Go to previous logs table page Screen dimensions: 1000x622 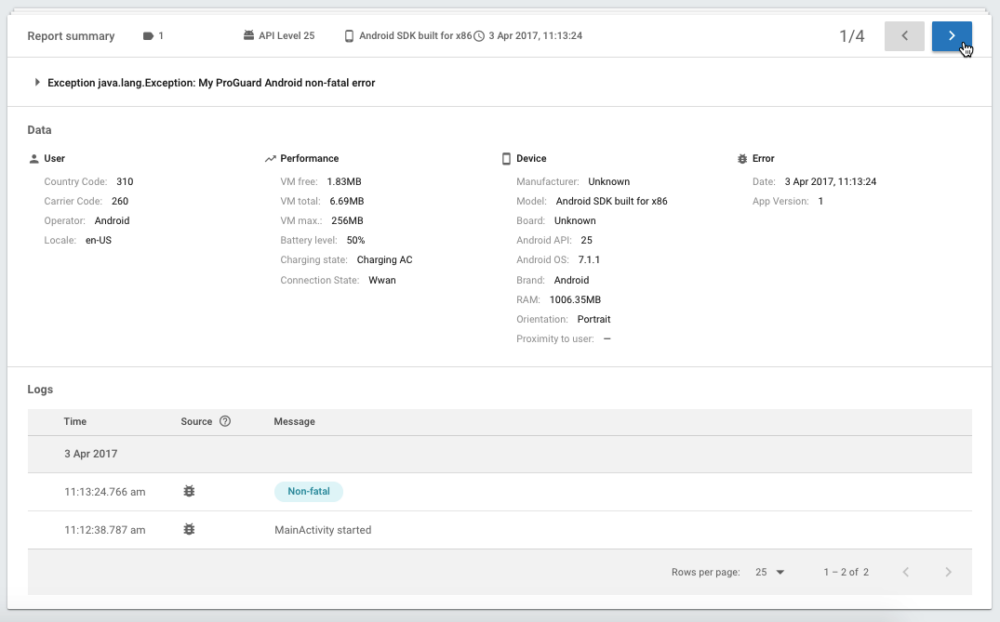[905, 572]
